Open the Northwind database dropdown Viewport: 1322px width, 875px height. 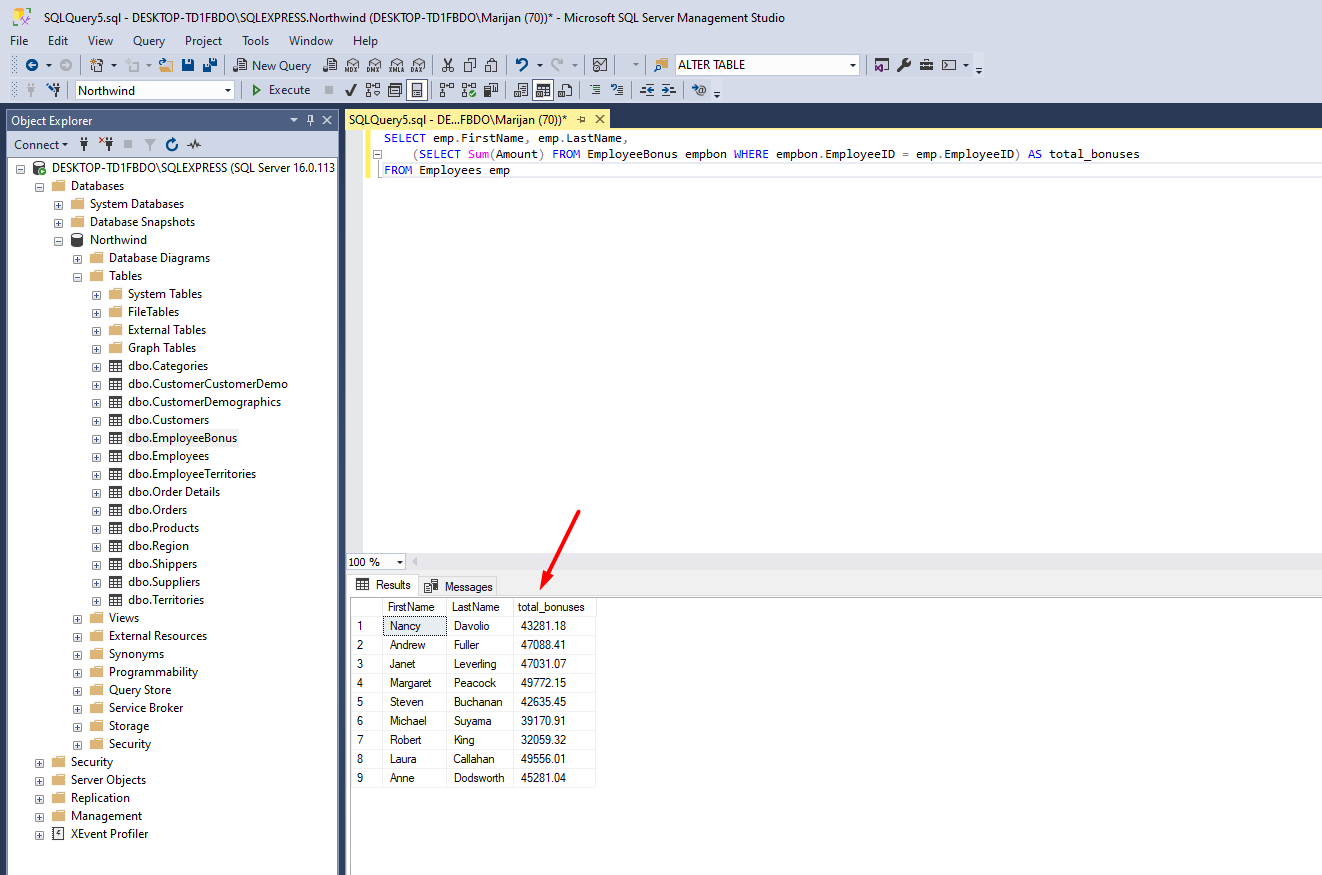coord(228,90)
